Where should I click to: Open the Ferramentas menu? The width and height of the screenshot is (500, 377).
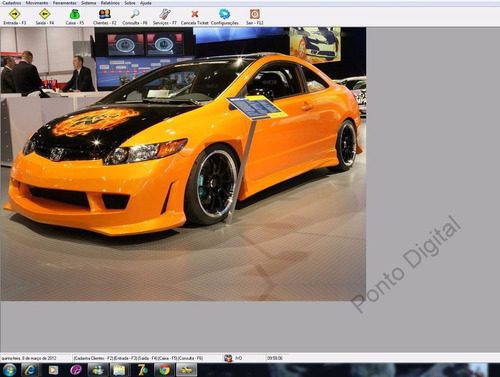(65, 3)
